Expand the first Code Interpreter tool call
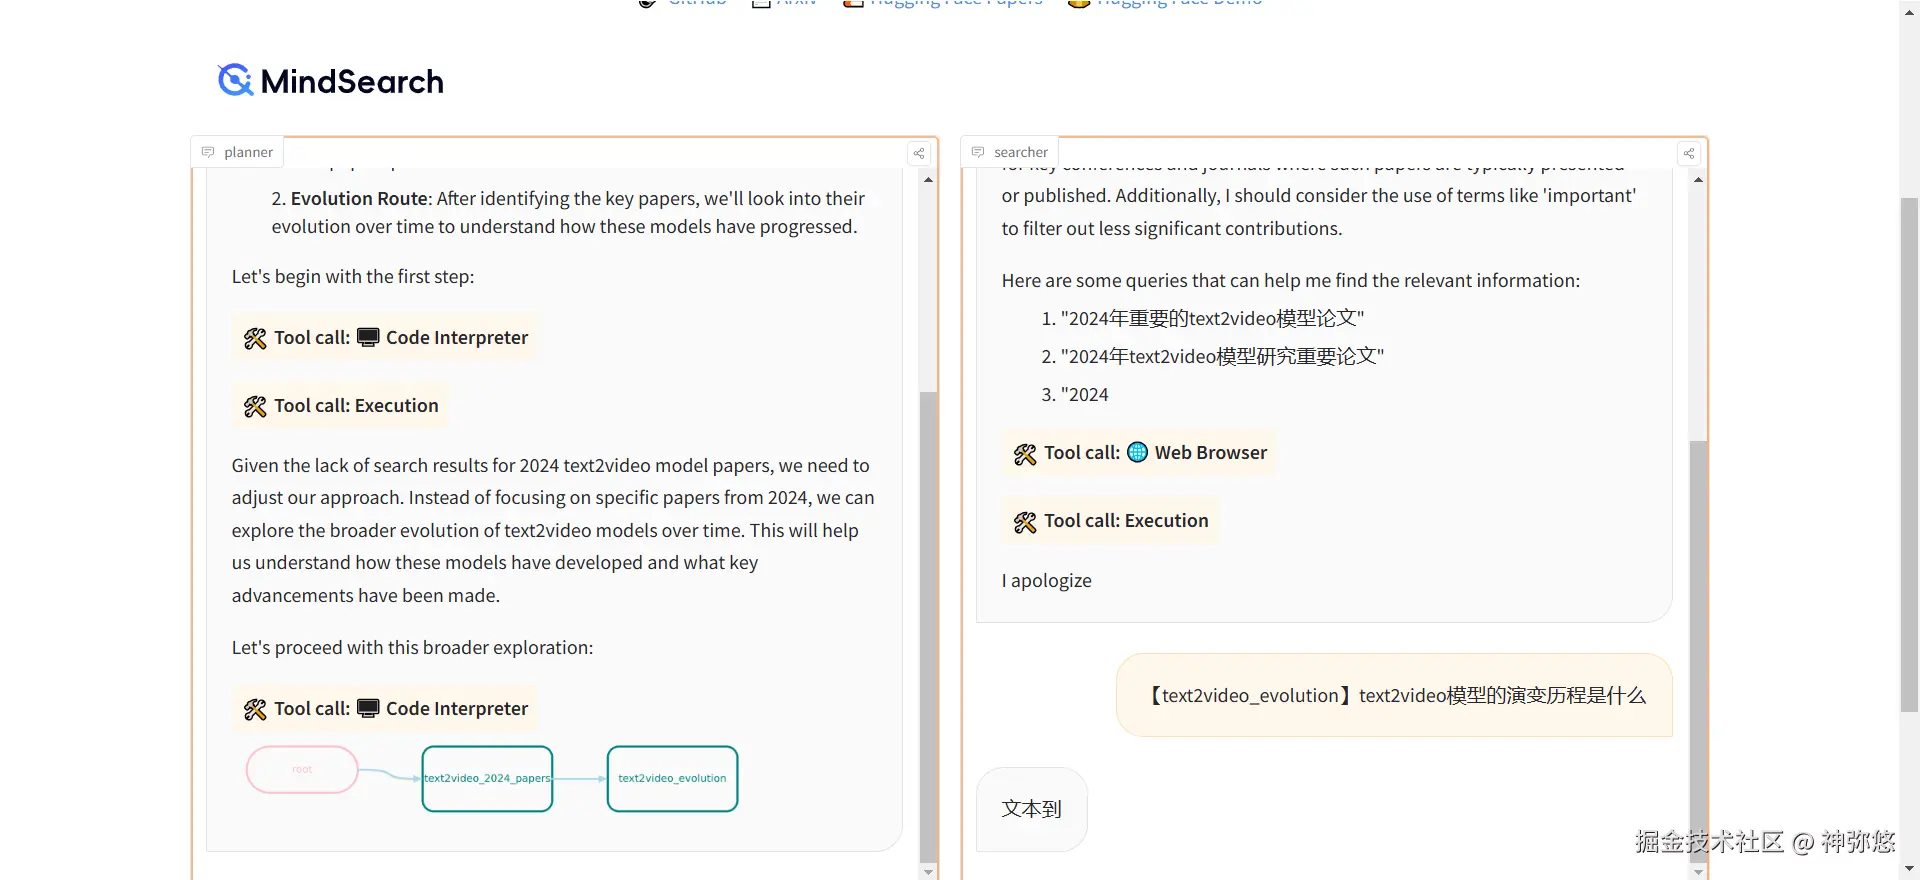 [385, 338]
